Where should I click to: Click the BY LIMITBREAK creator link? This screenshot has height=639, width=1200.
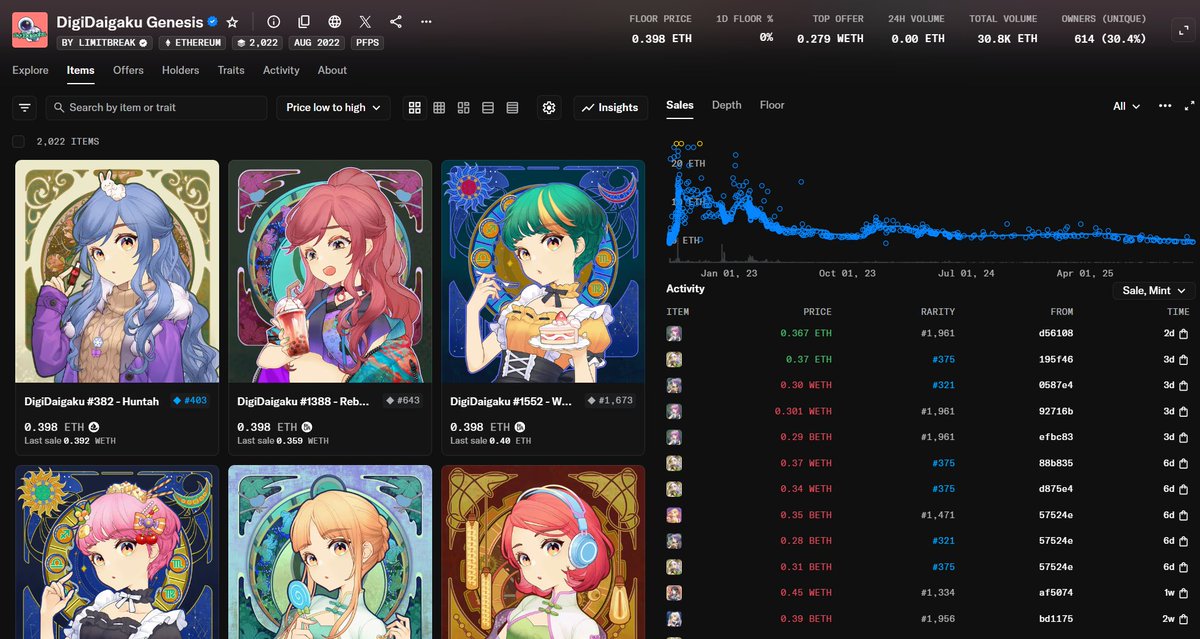tap(104, 43)
